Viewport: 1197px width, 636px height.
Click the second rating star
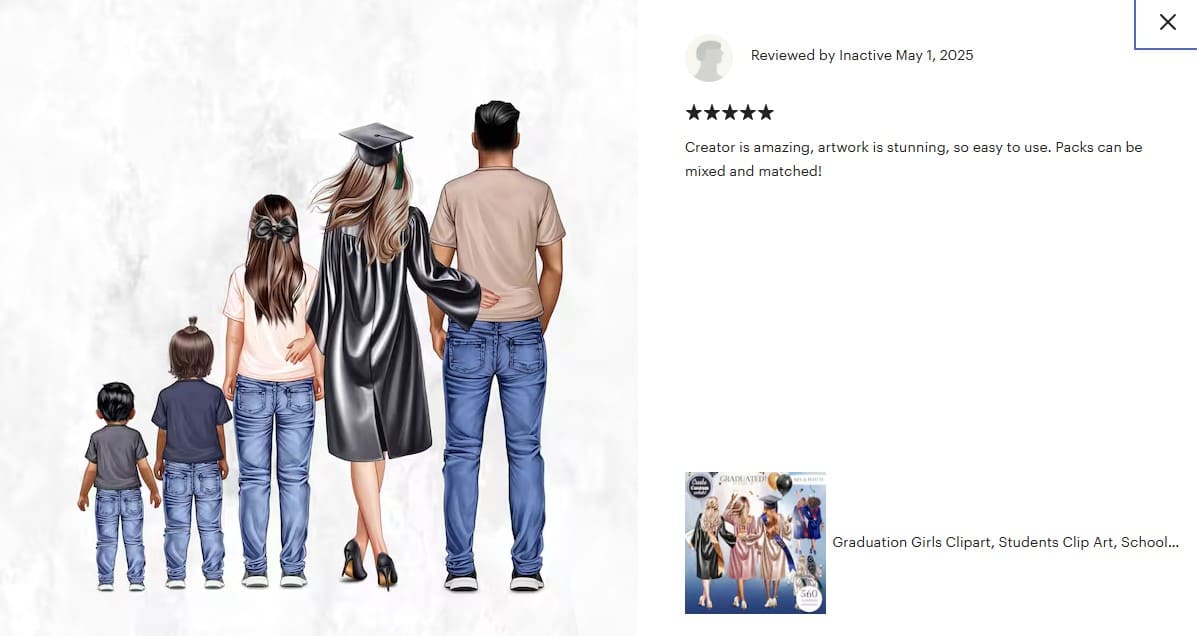(x=711, y=113)
